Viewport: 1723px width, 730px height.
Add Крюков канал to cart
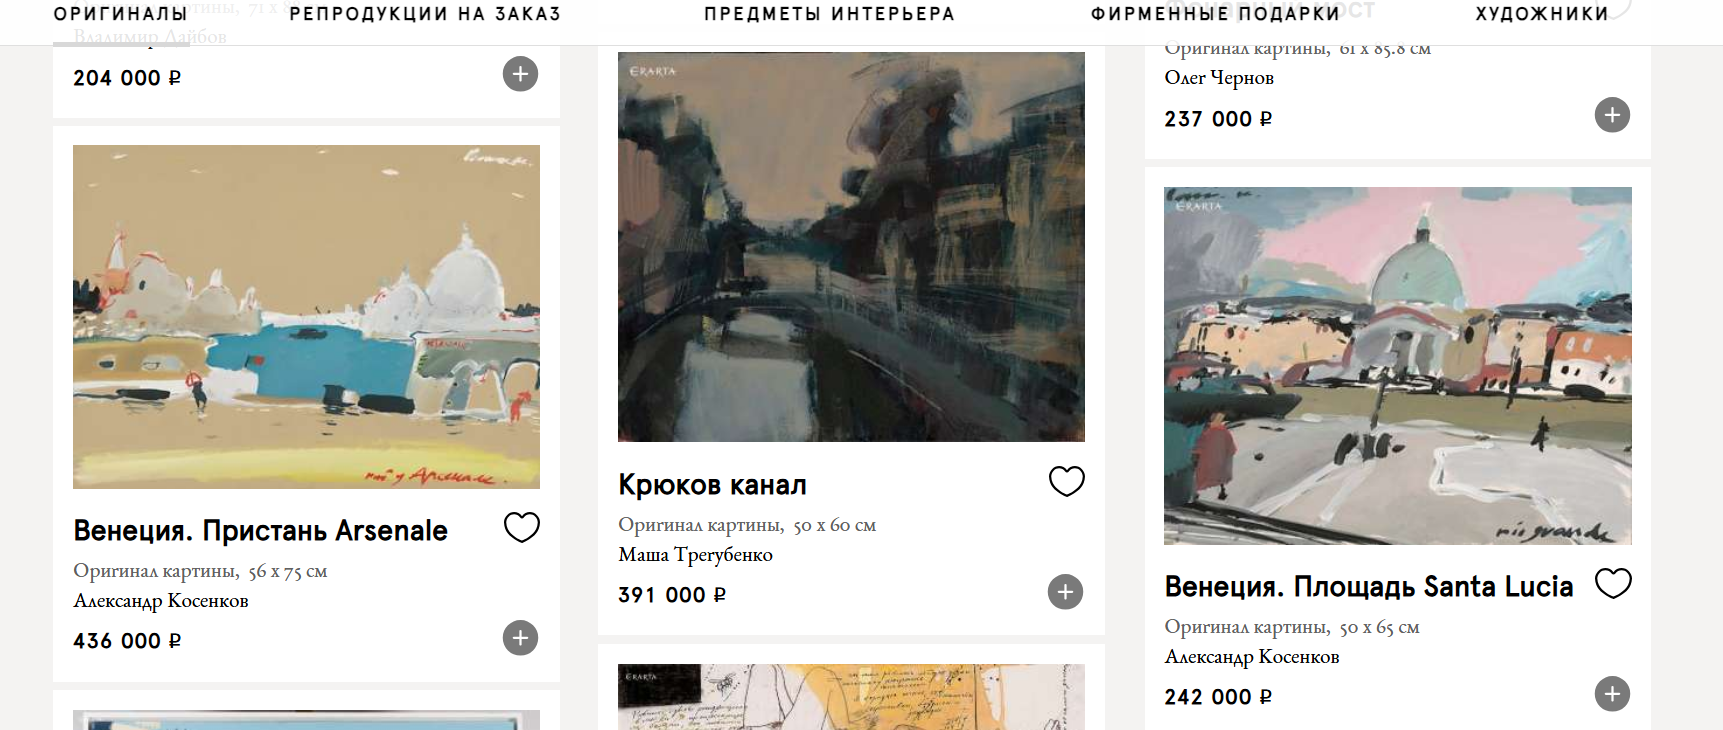1065,592
